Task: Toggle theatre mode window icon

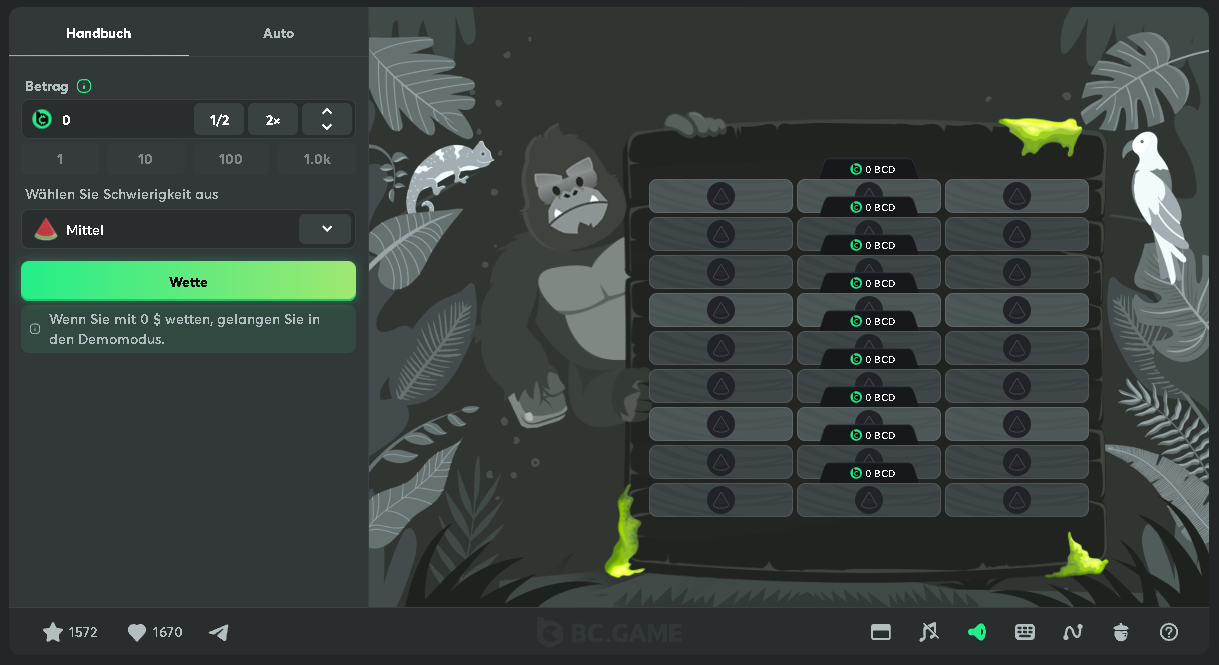Action: (881, 632)
